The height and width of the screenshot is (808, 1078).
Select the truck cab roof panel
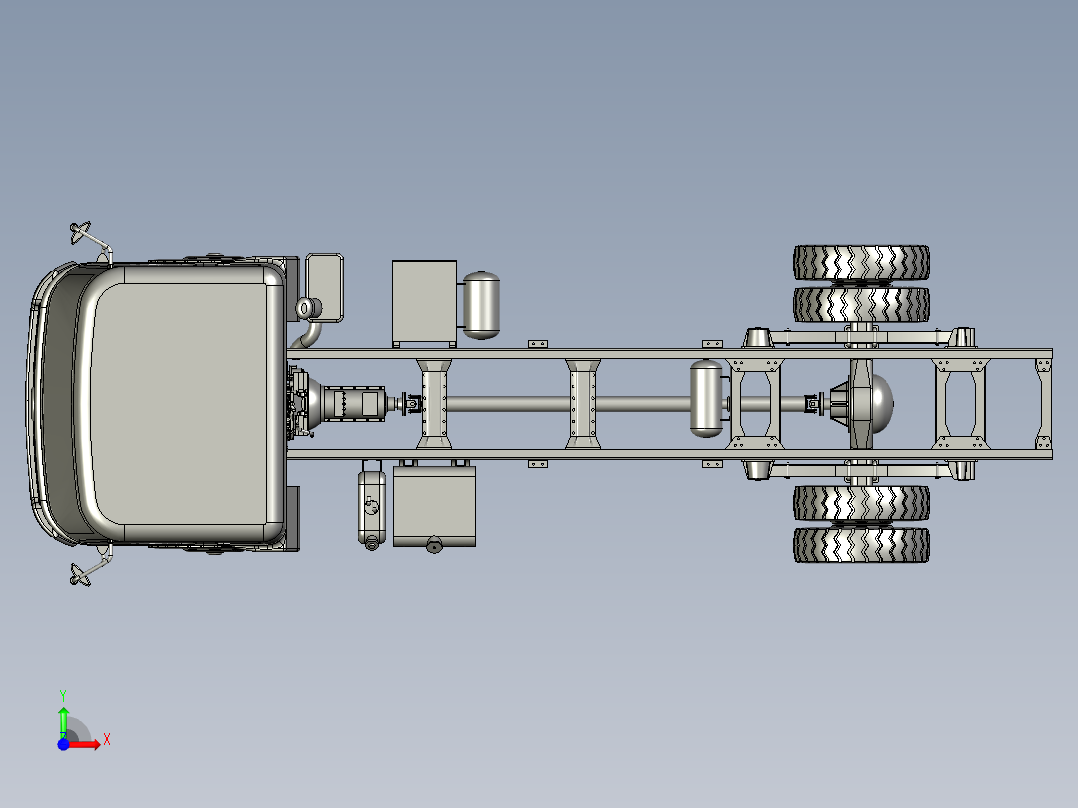click(180, 404)
